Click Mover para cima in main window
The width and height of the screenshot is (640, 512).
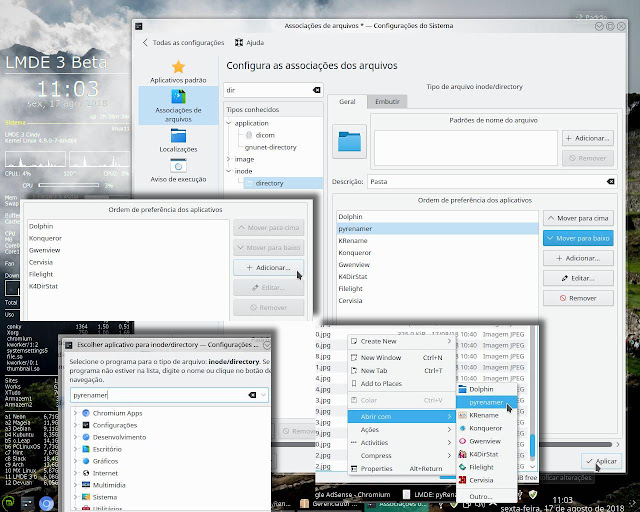coord(578,218)
